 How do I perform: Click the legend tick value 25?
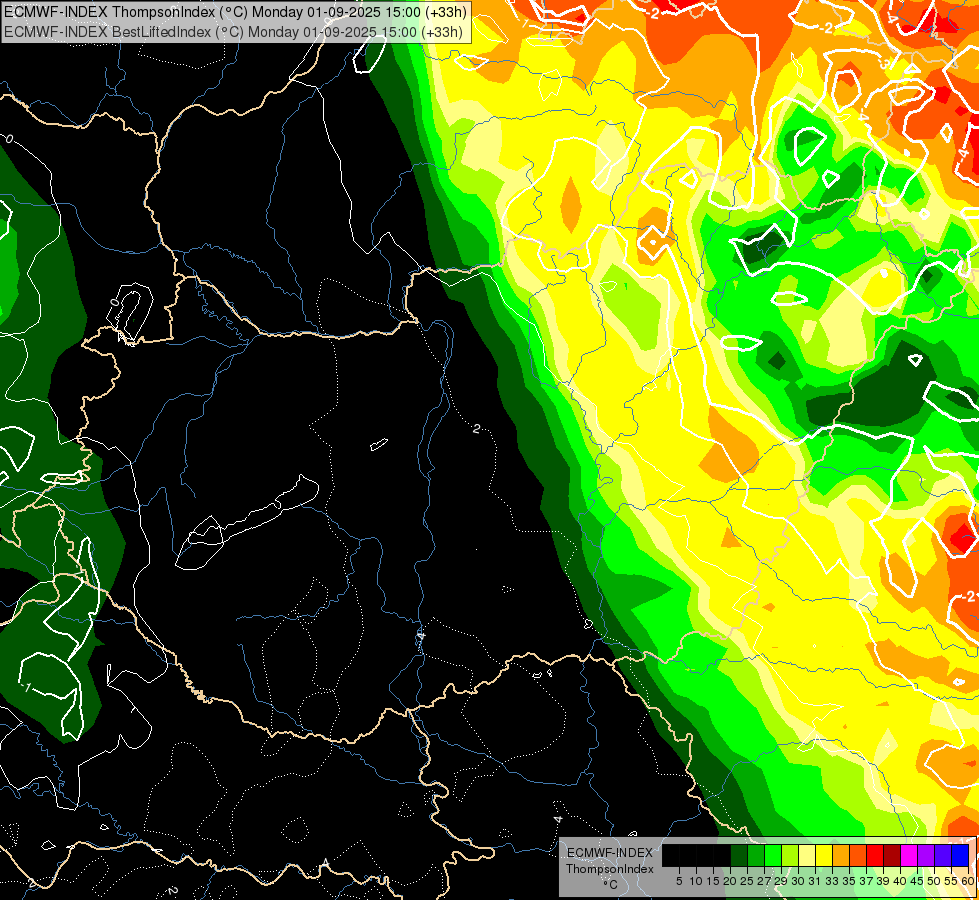(x=747, y=881)
